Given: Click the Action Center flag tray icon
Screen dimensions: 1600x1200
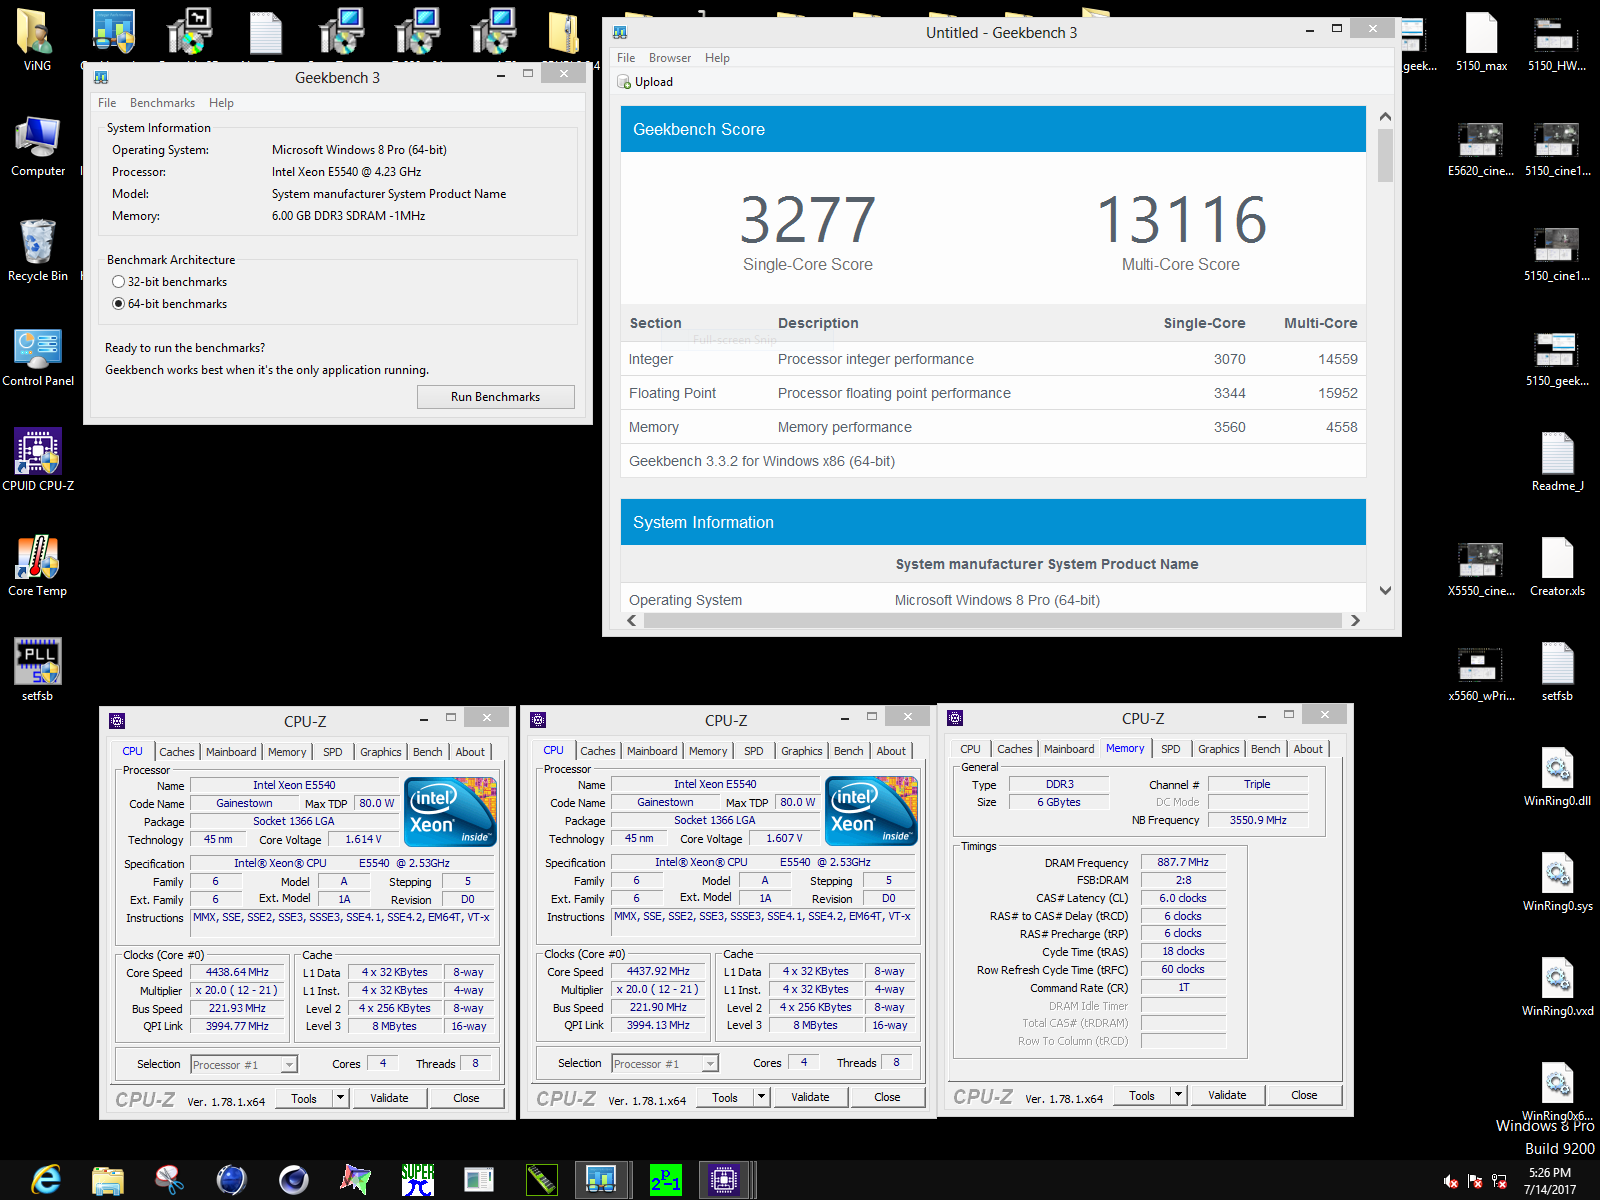Looking at the screenshot, I should (x=1475, y=1181).
